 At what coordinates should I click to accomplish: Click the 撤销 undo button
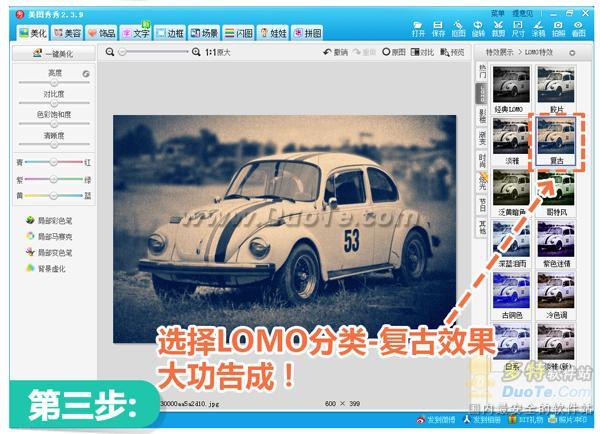335,52
